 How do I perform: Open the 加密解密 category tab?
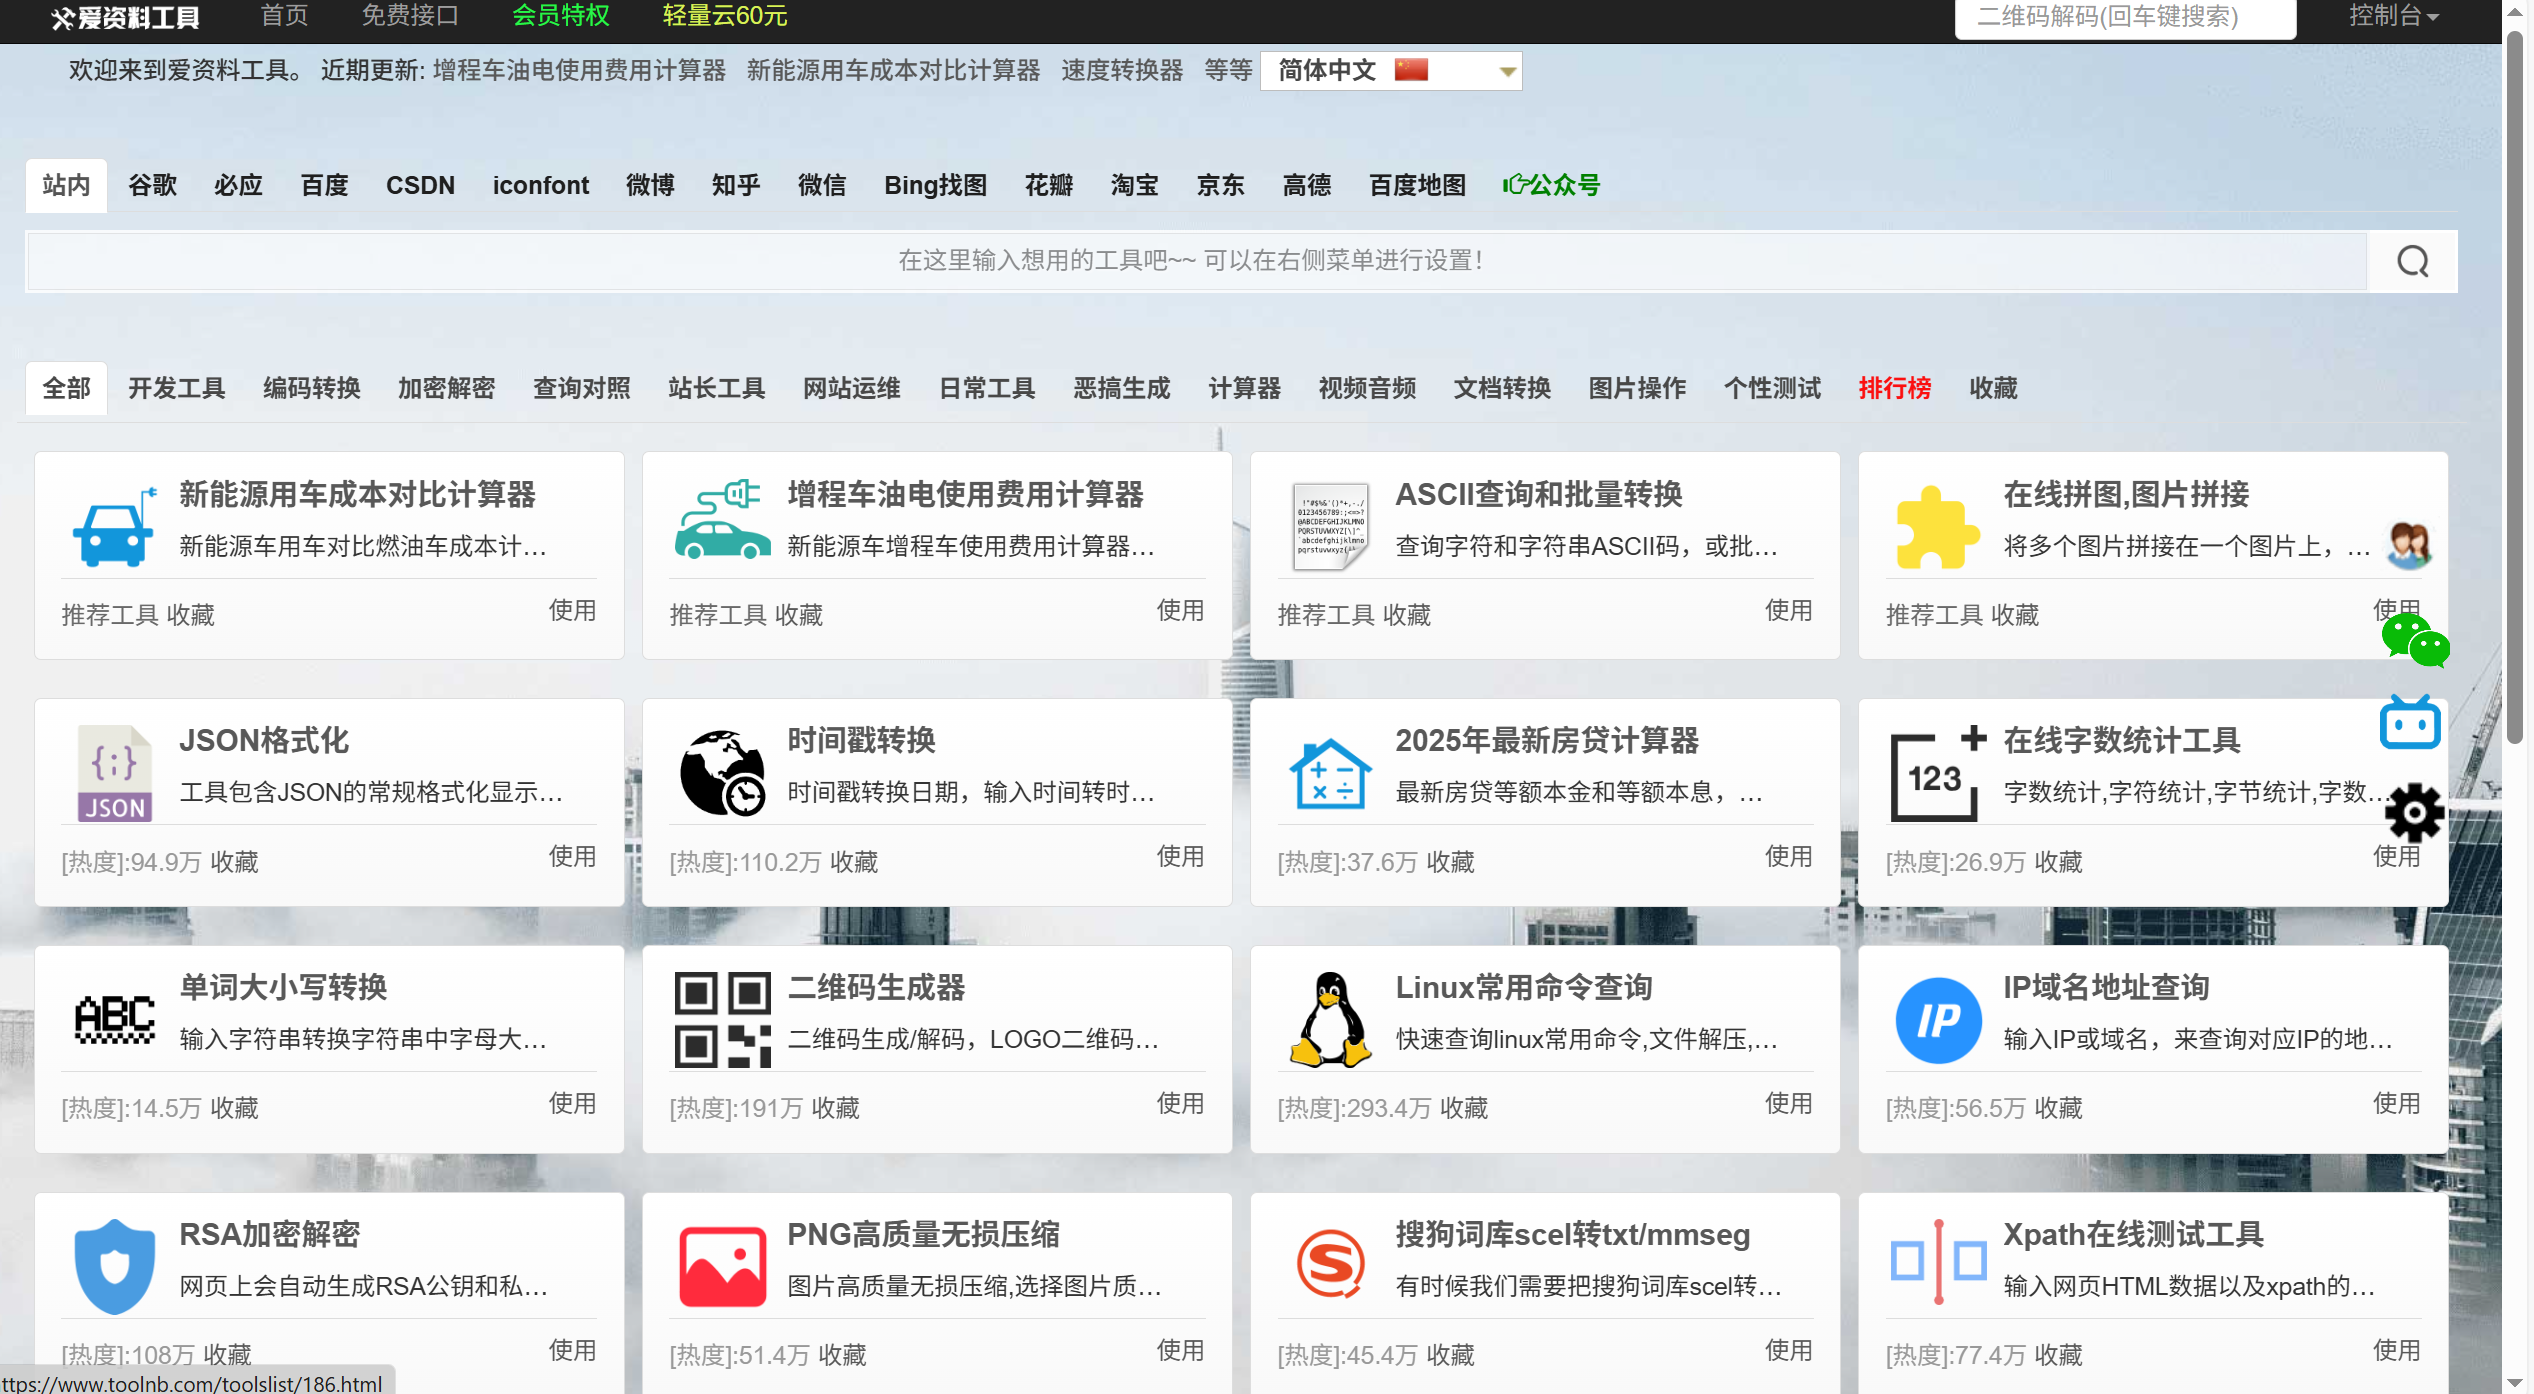(446, 388)
